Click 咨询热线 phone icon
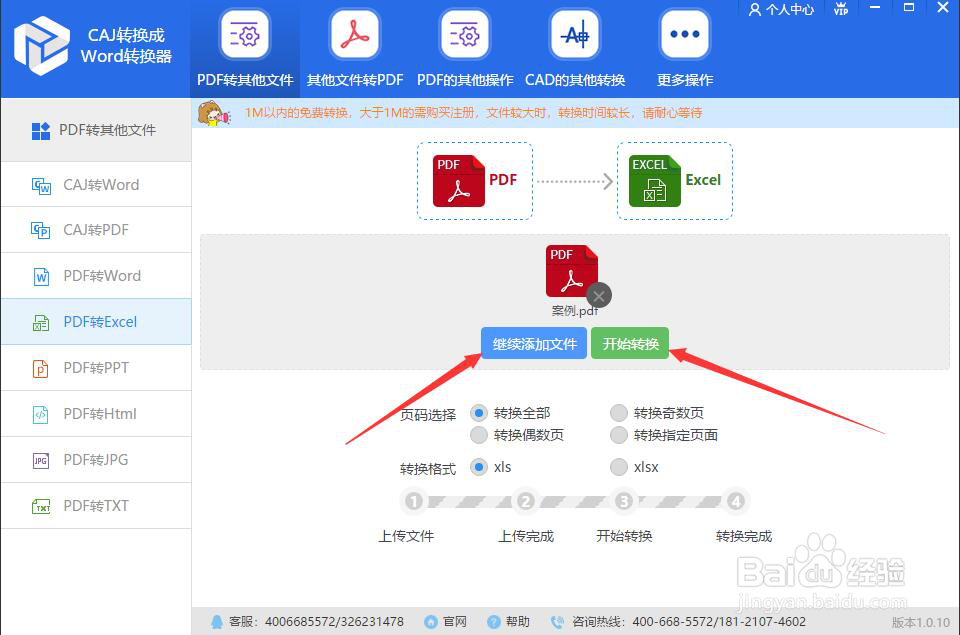This screenshot has height=635, width=960. (557, 622)
